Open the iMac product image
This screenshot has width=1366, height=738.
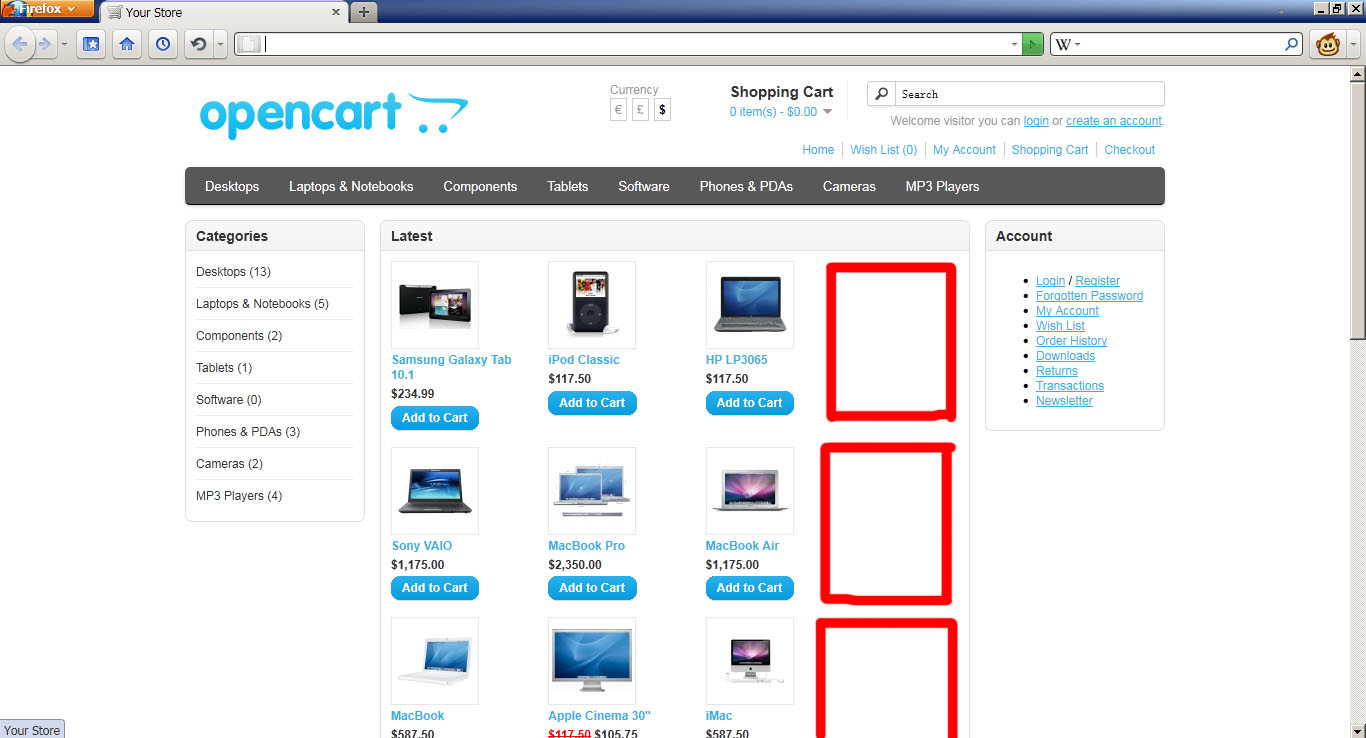[x=750, y=661]
